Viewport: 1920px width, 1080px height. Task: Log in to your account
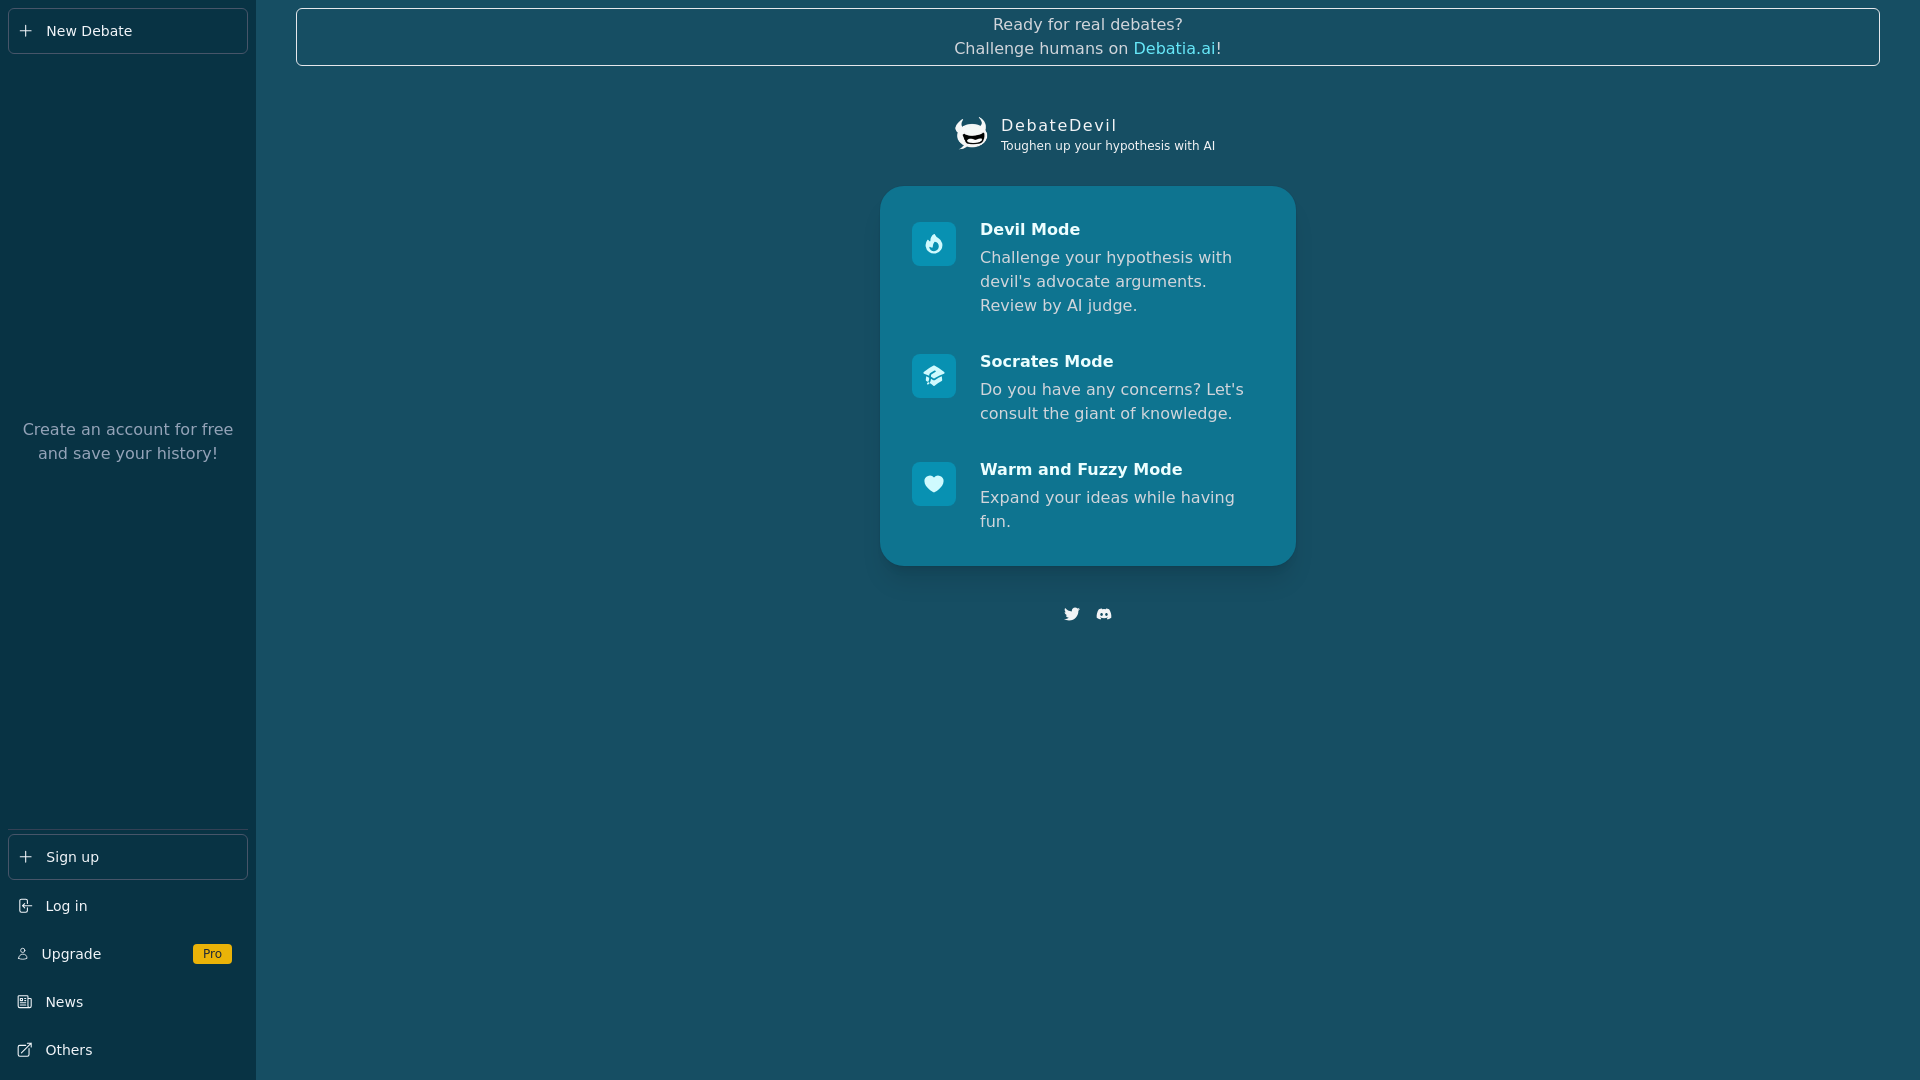click(64, 906)
